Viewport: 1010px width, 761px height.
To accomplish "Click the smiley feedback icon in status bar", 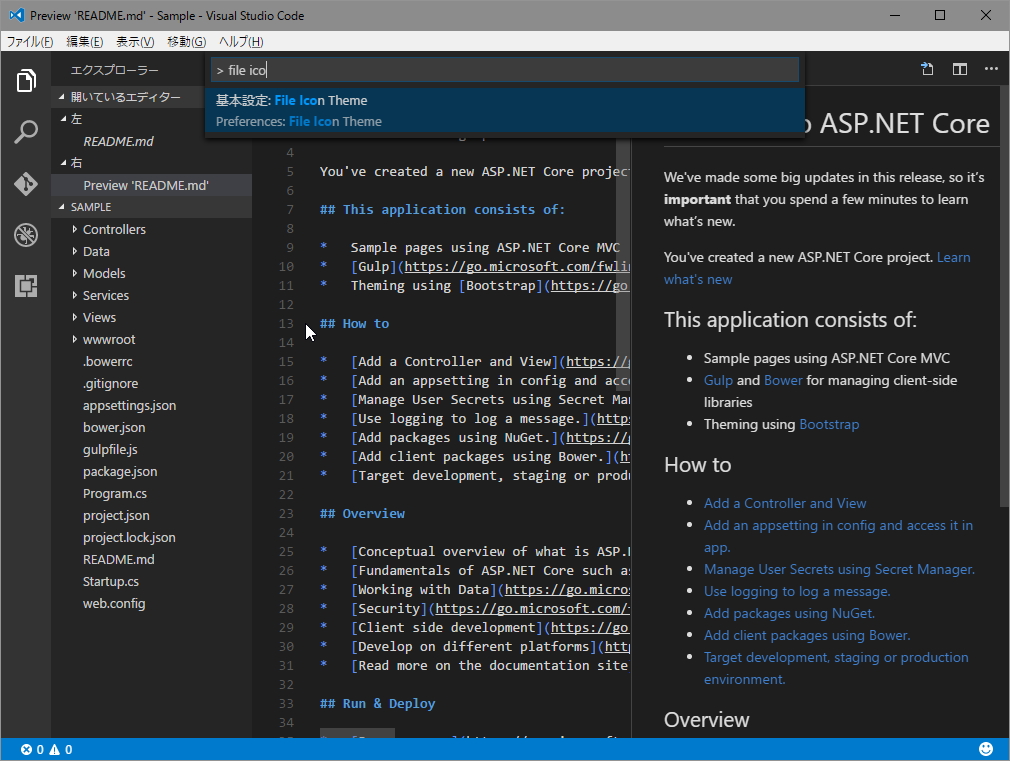I will click(x=986, y=749).
